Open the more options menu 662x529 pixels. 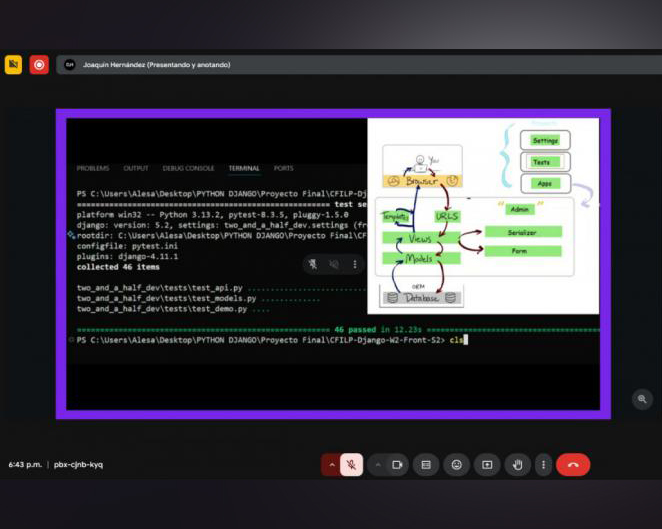coord(543,464)
